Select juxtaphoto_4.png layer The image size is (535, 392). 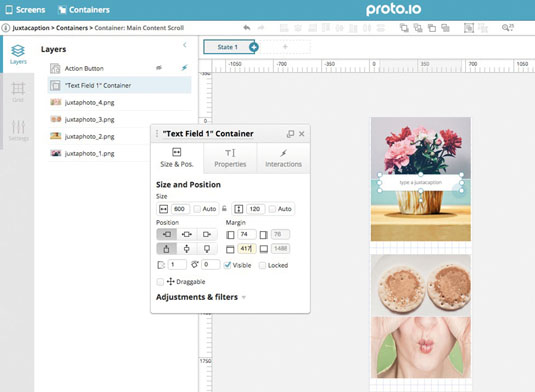click(x=119, y=102)
